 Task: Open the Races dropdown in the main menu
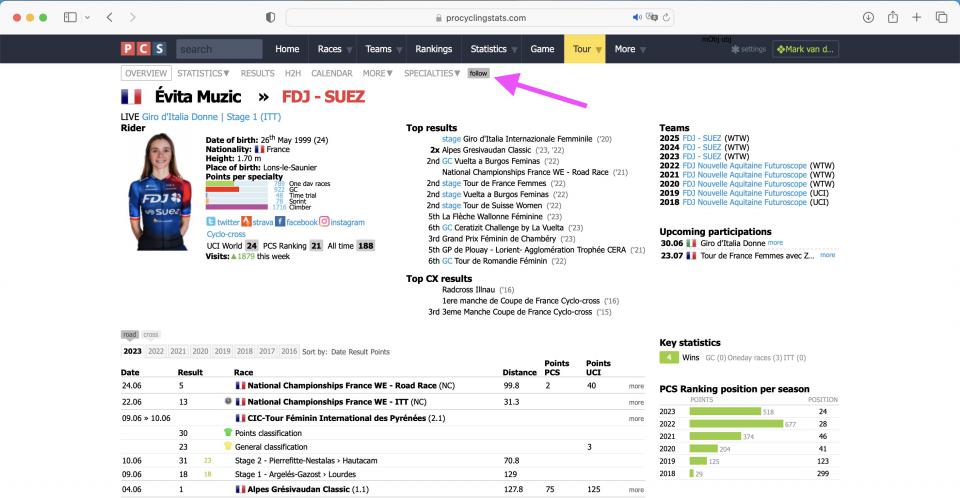click(333, 49)
